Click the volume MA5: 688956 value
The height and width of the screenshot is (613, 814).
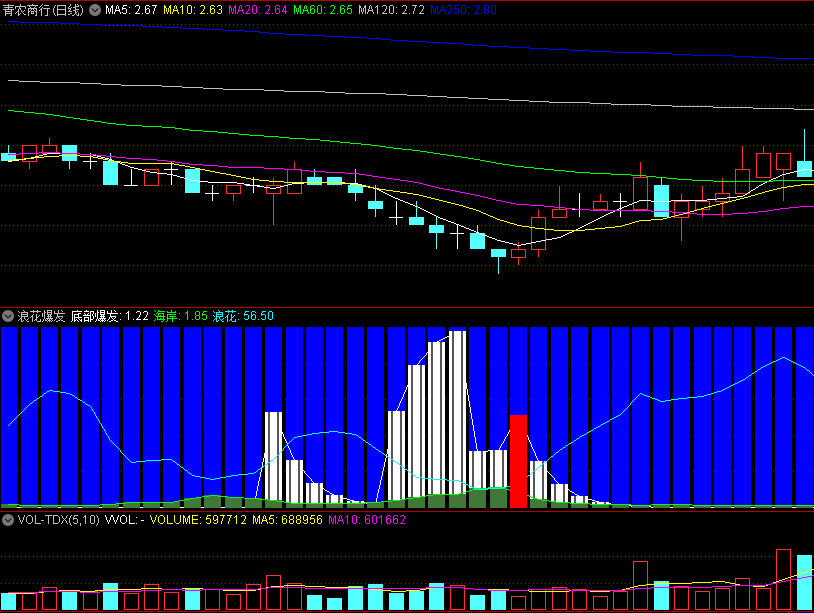[287, 520]
